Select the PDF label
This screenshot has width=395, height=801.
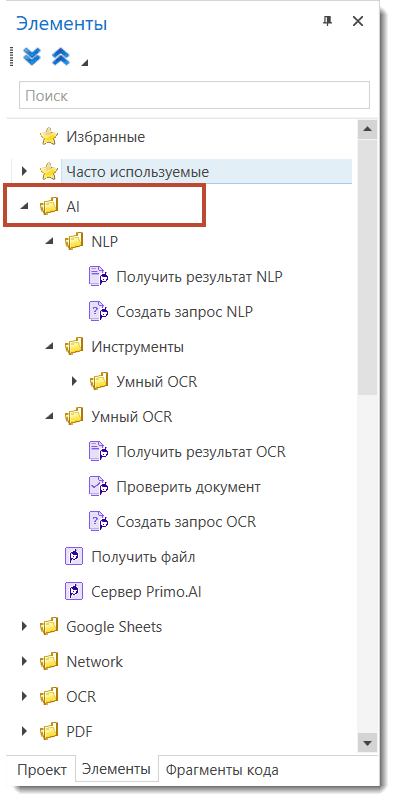79,732
